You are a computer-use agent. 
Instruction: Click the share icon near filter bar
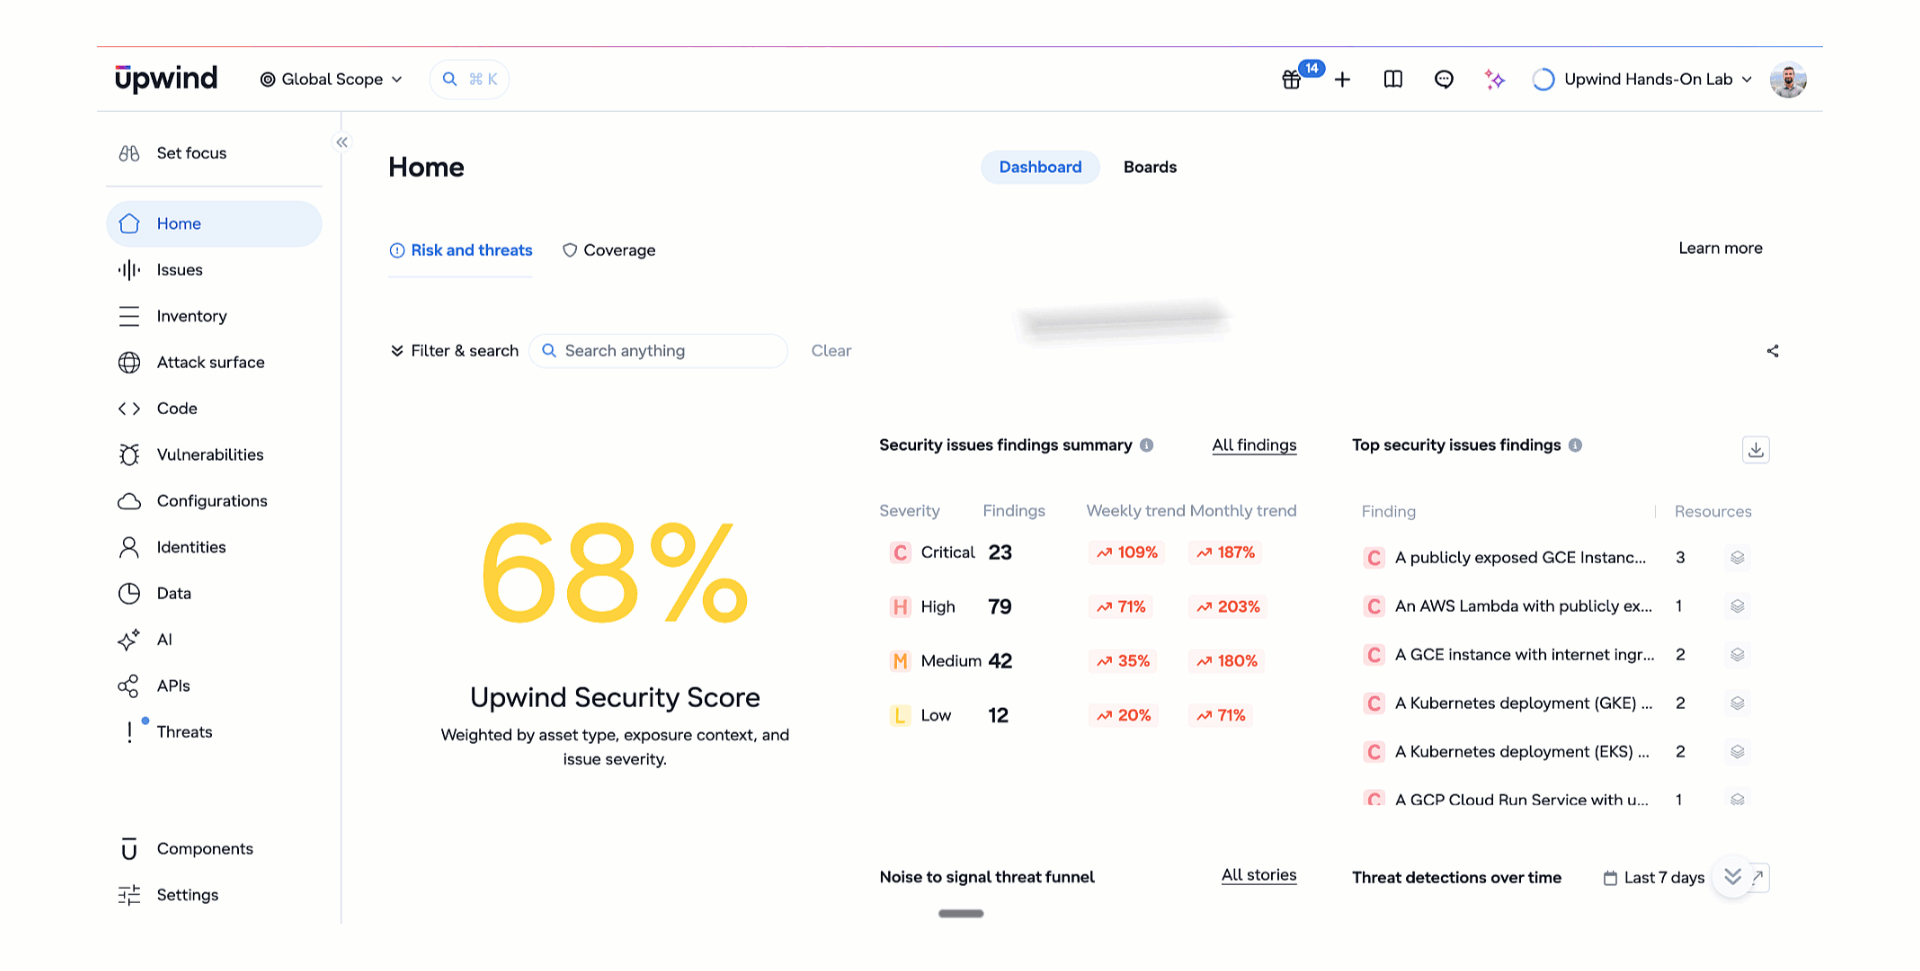(x=1773, y=351)
